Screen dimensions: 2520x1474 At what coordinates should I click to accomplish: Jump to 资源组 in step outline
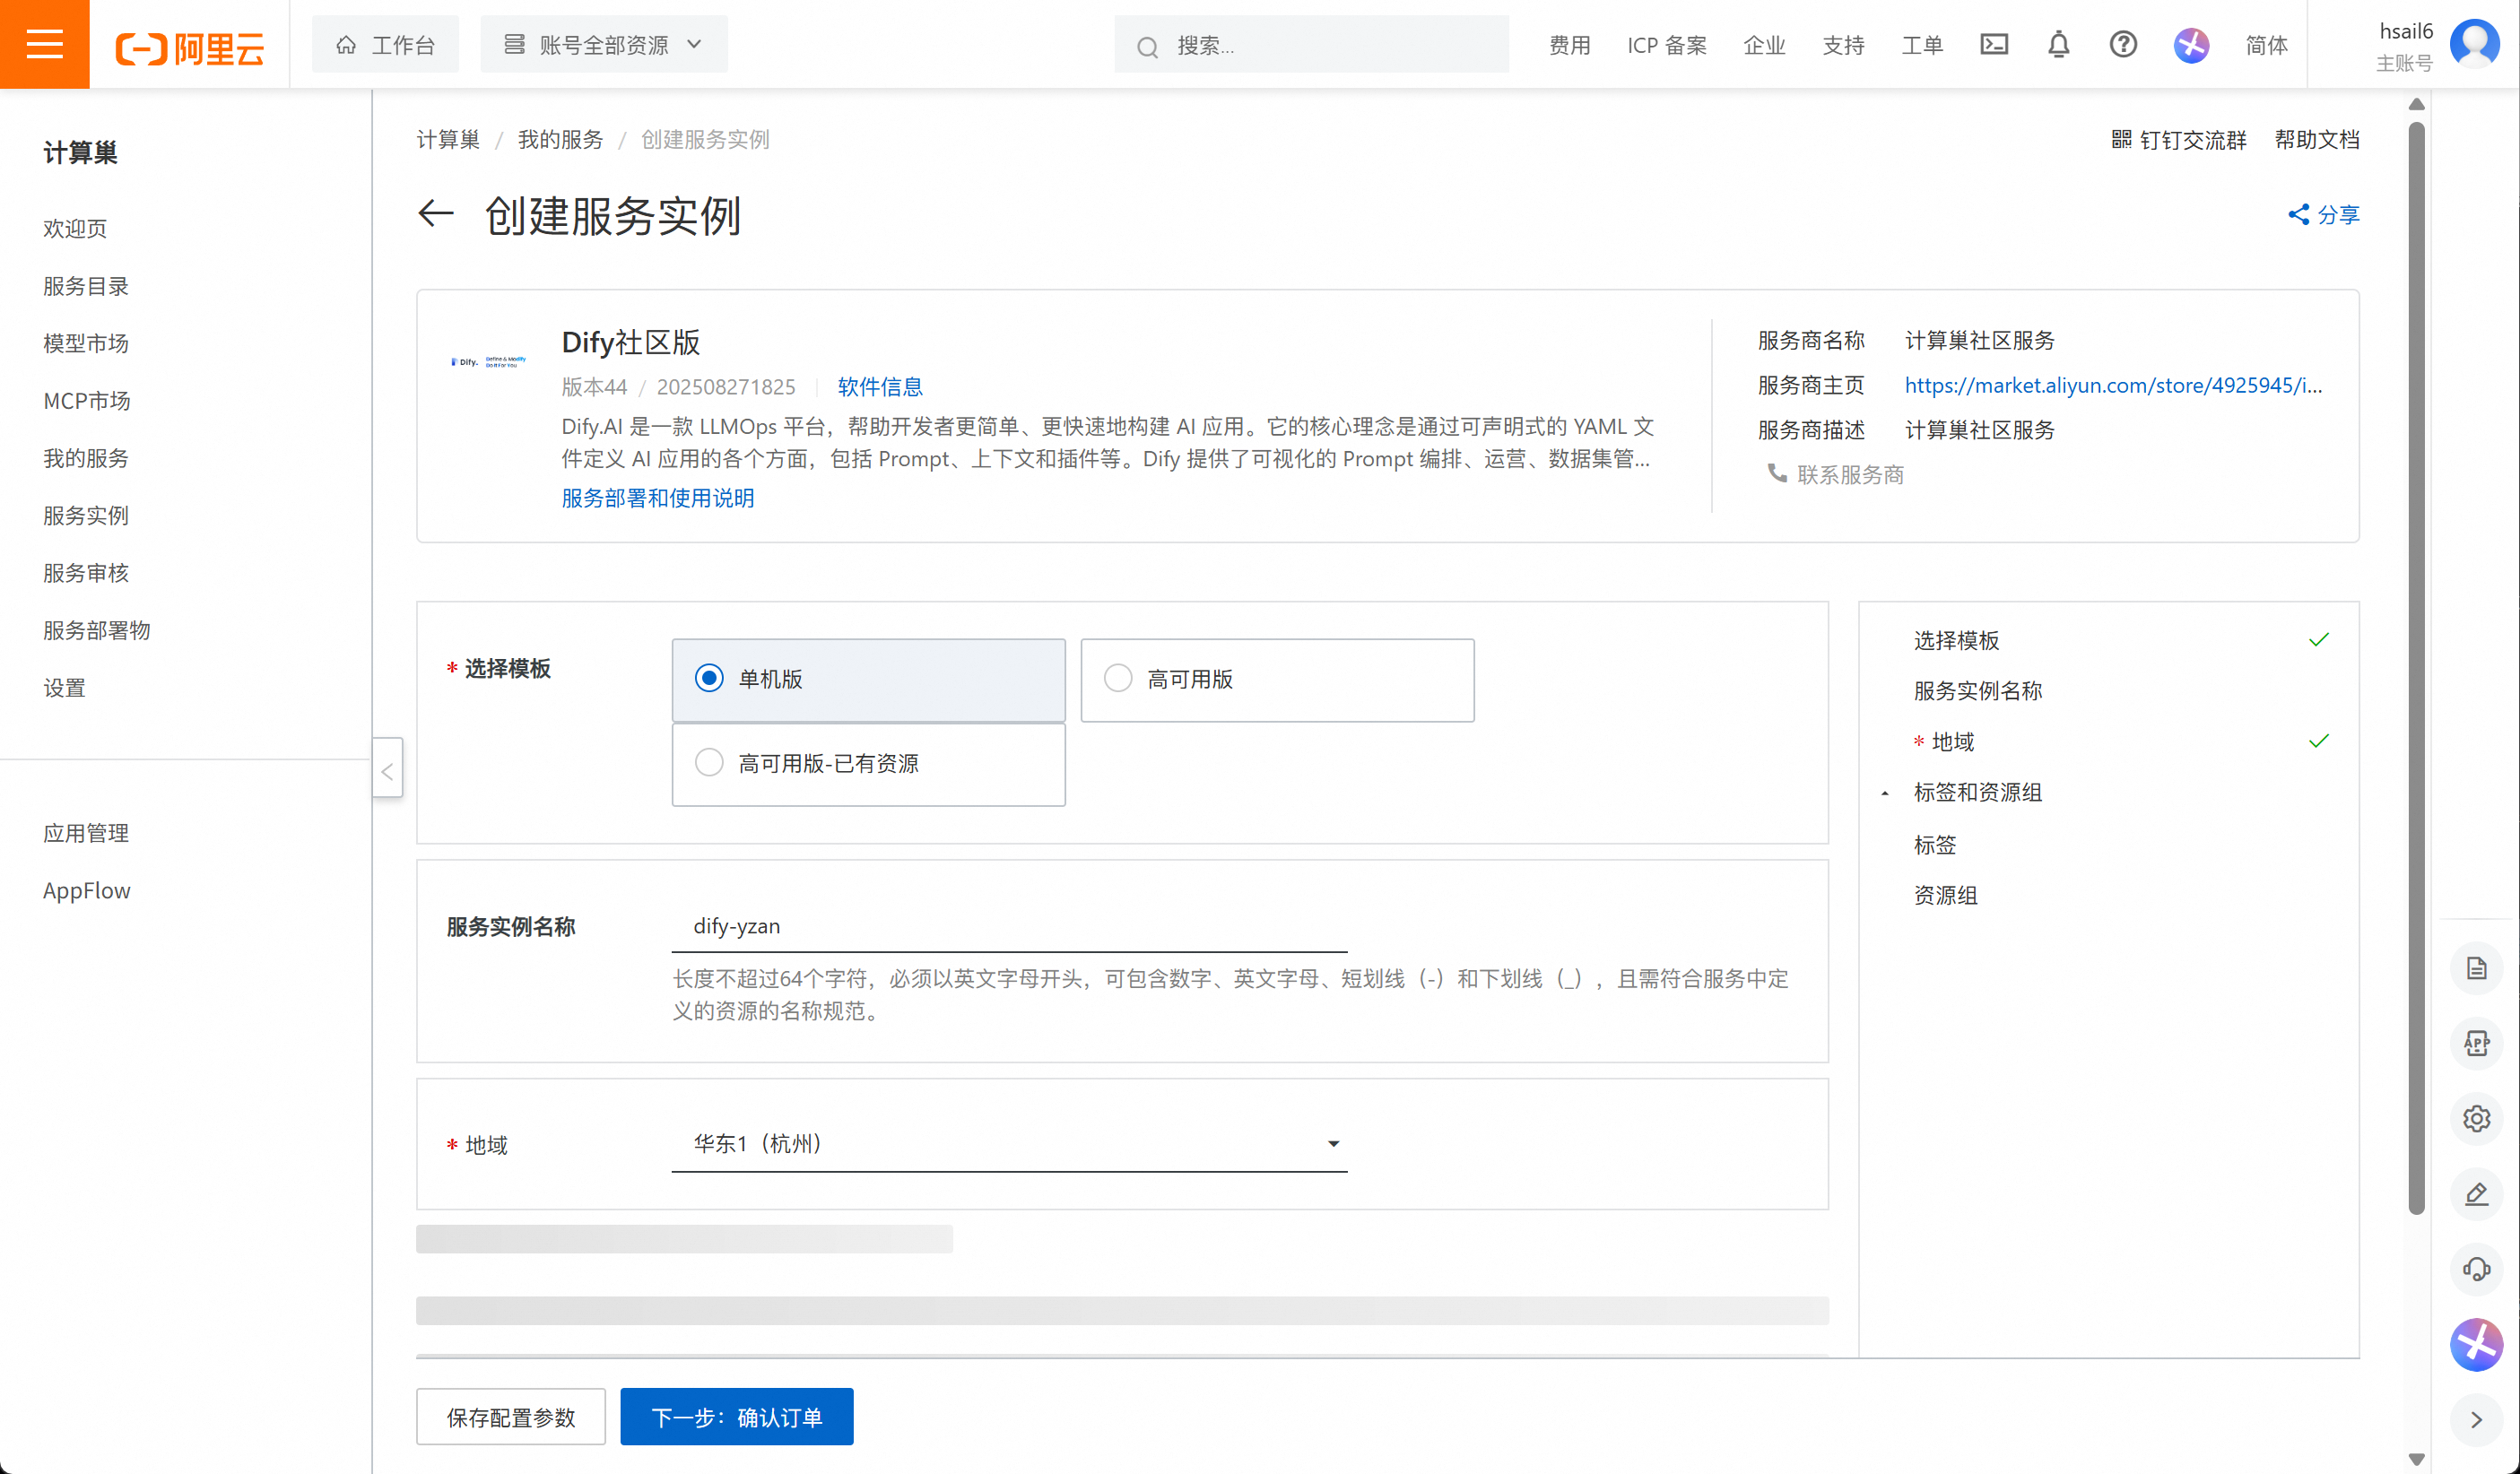(x=1945, y=895)
